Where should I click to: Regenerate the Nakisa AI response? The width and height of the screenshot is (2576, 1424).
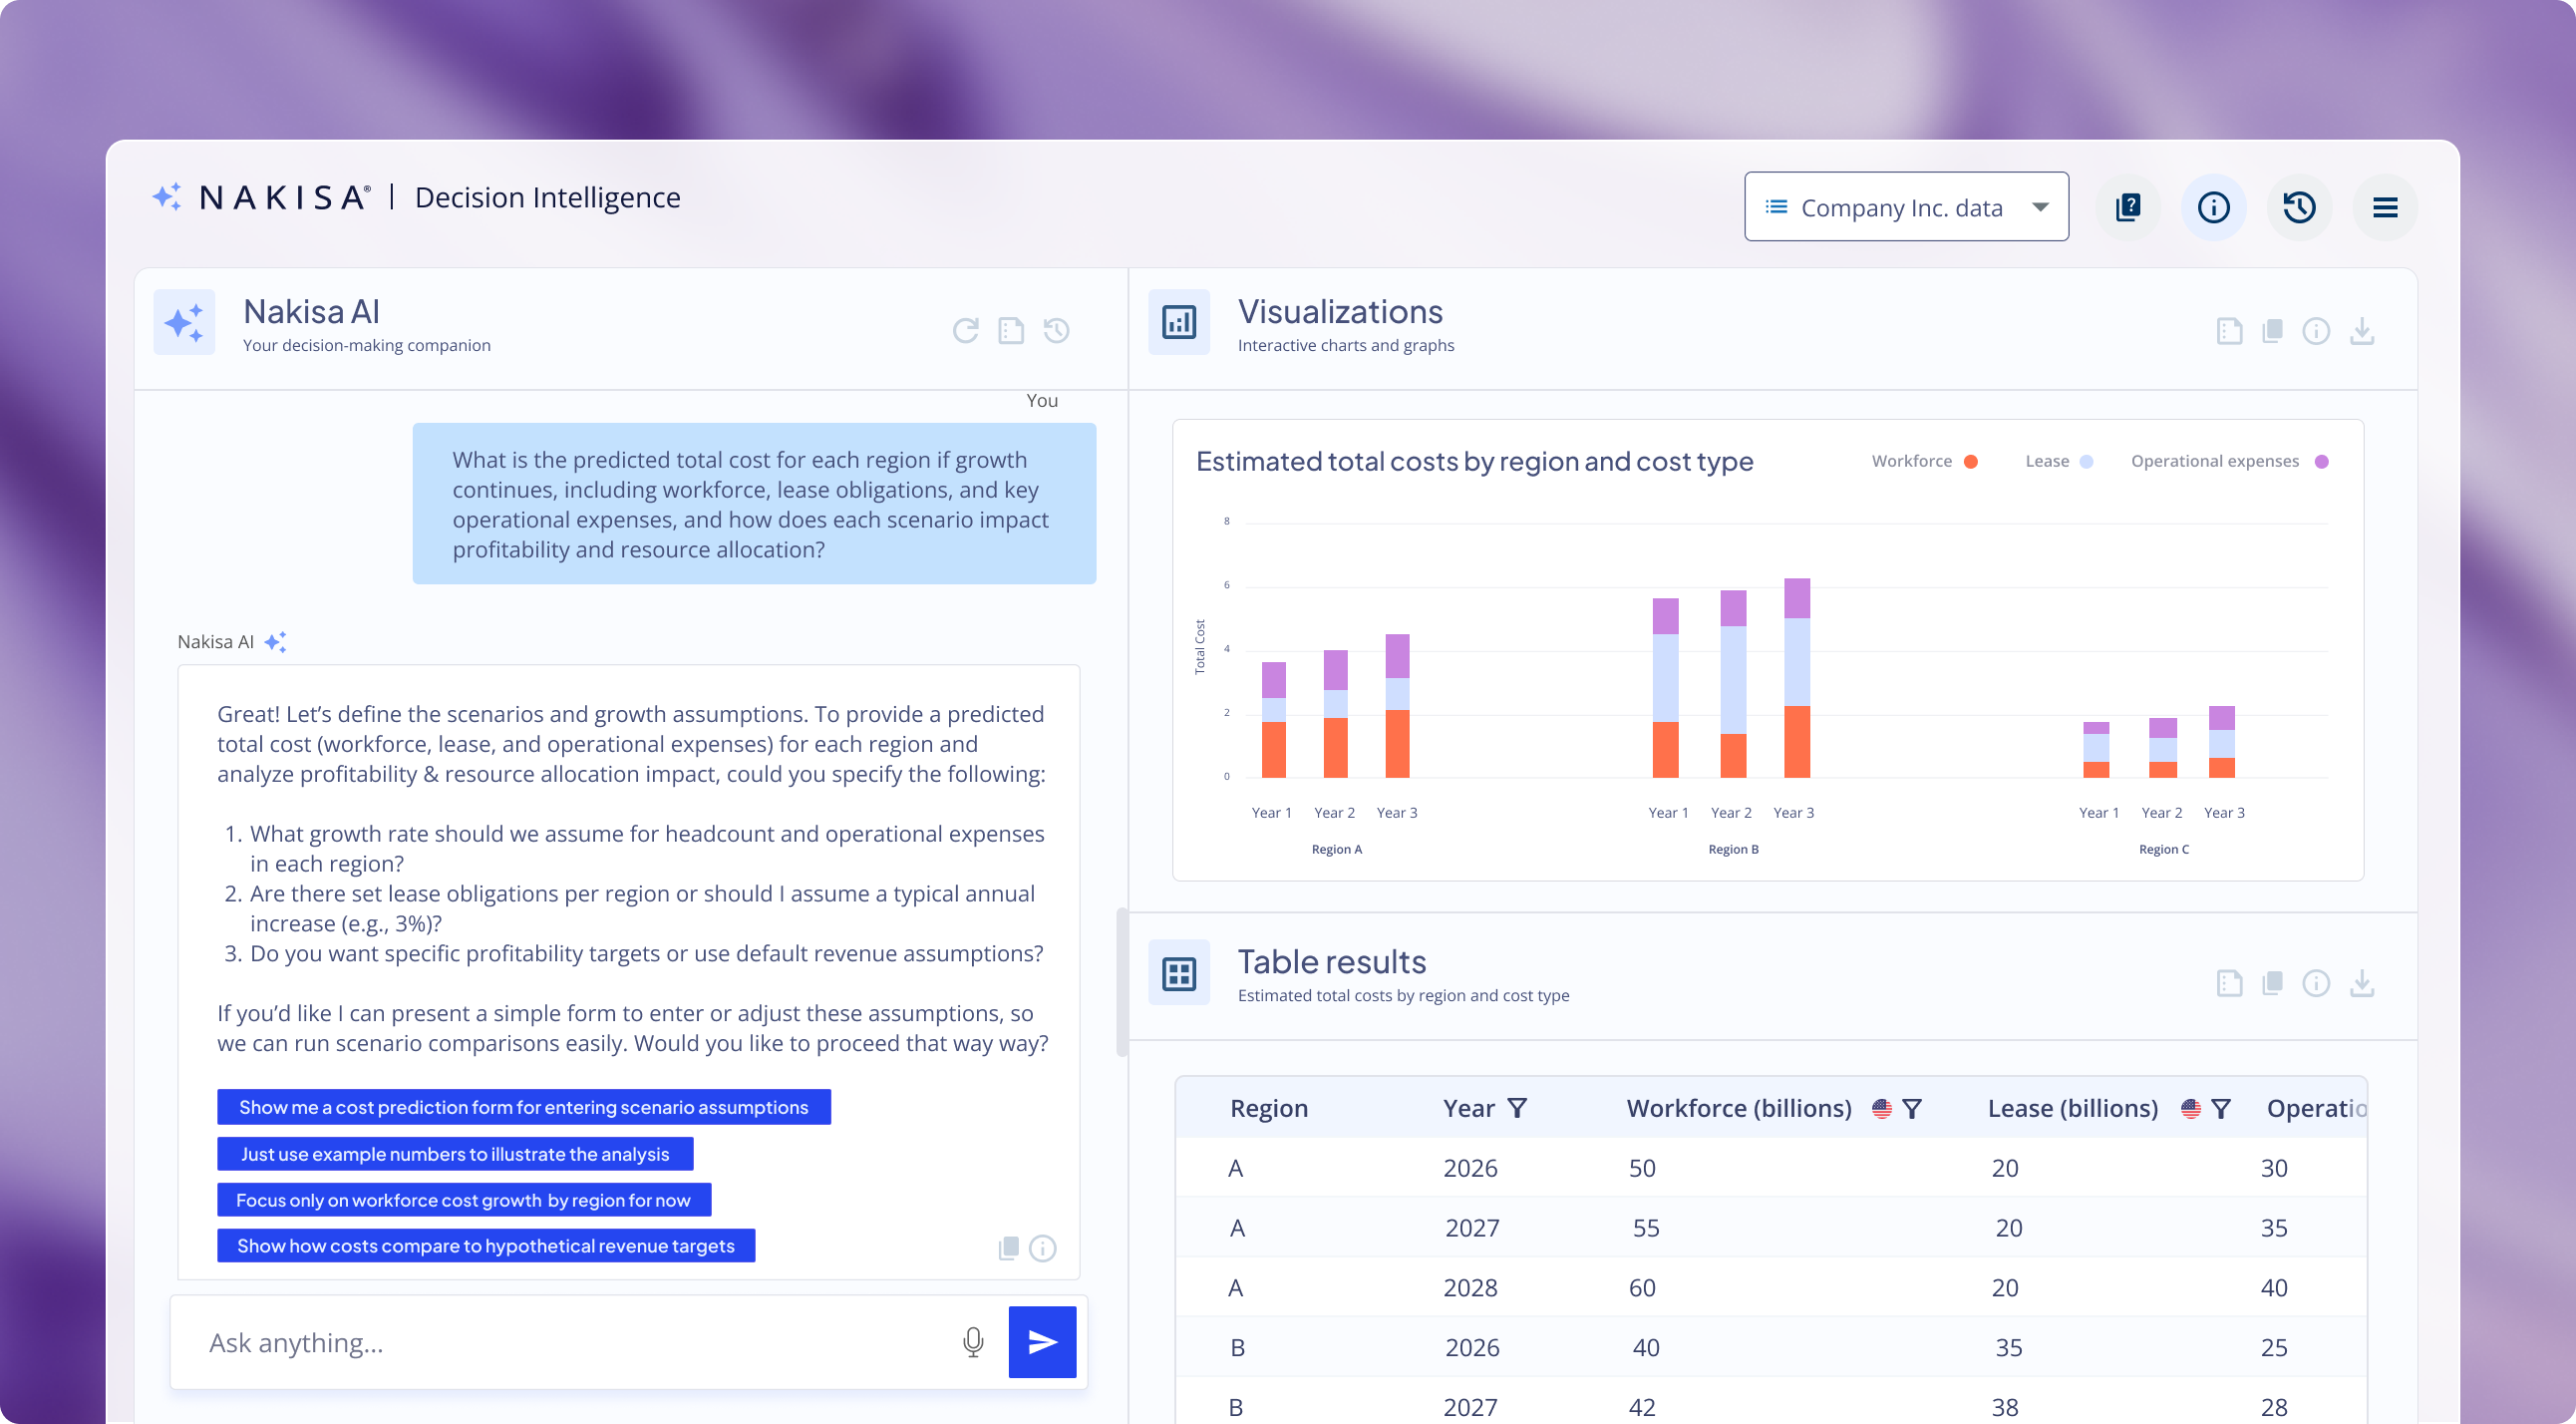click(x=965, y=330)
